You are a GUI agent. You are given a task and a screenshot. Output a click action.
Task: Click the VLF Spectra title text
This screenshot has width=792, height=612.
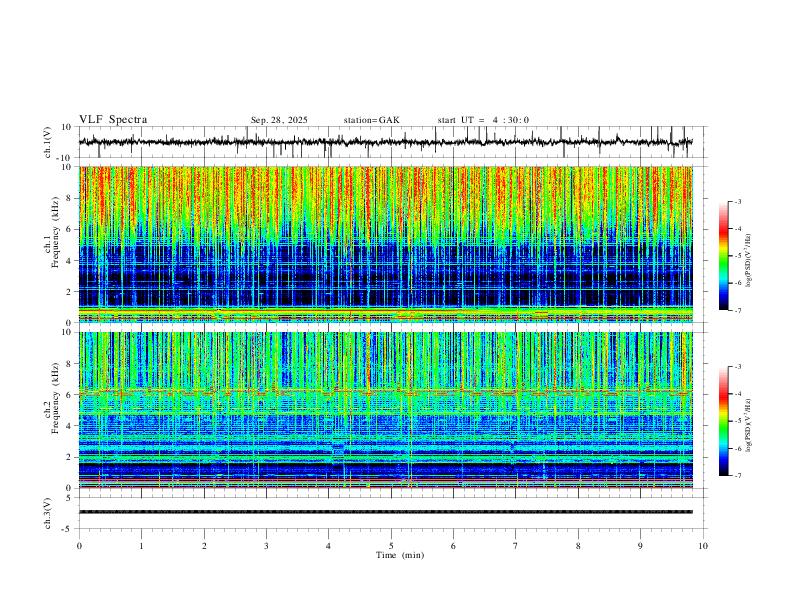(113, 120)
